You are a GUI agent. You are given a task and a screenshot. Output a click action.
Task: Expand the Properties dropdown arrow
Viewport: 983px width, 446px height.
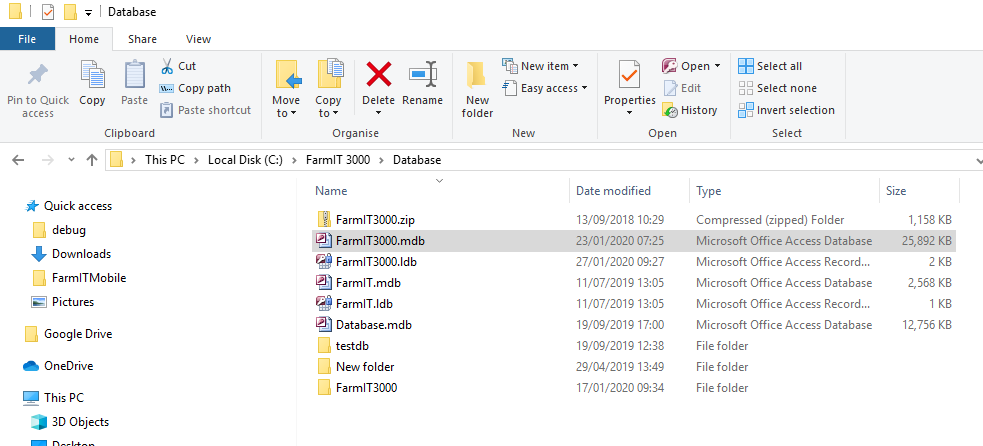629,114
